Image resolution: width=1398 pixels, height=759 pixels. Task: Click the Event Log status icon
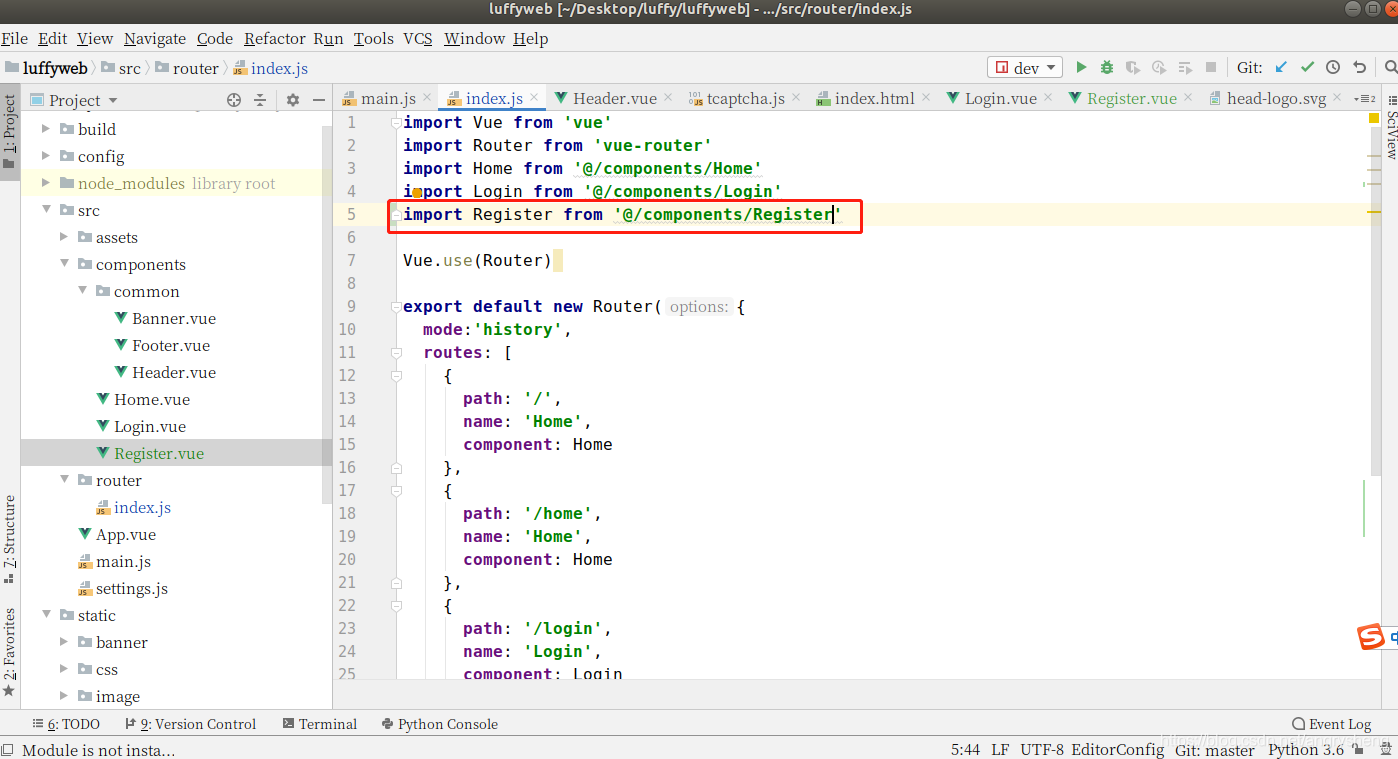click(1331, 724)
